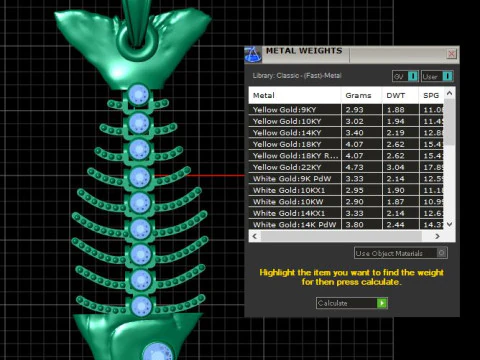This screenshot has height=360, width=480.
Task: Click the table's vertical scroll up arrow
Action: click(x=449, y=93)
